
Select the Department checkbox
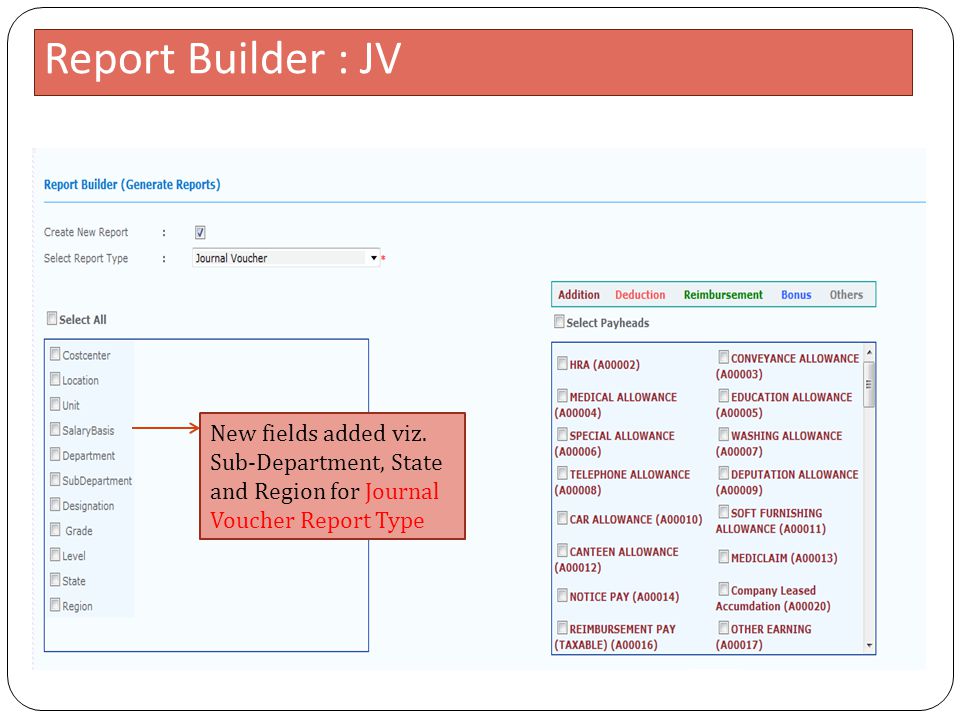55,454
